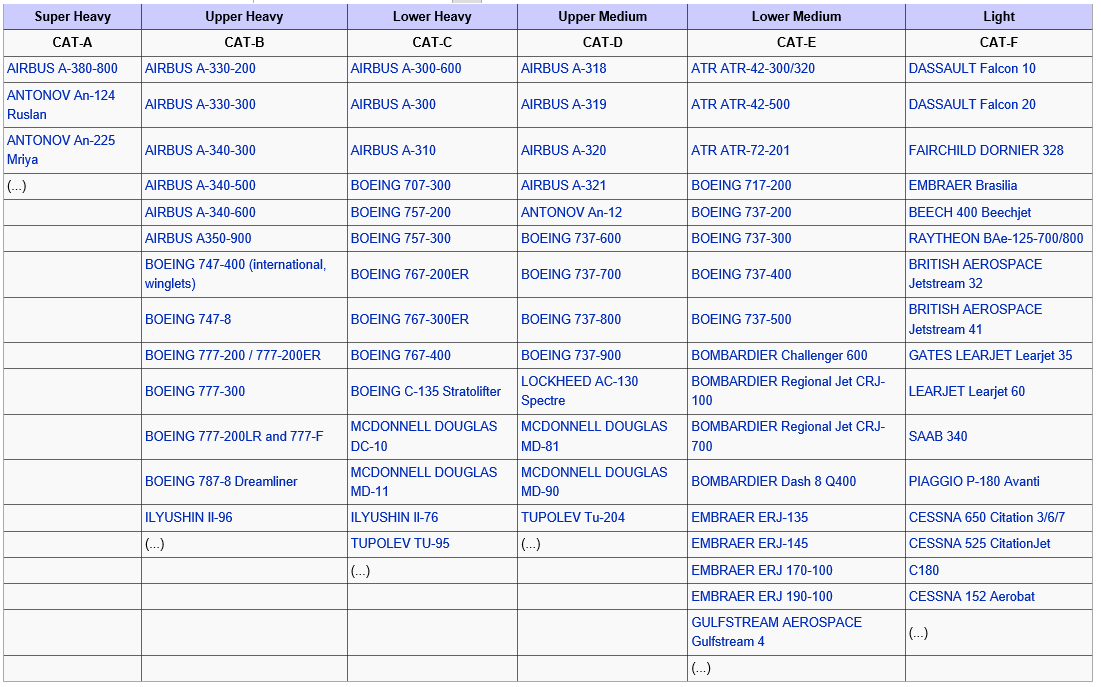Open the ANTONOV An-124 Ruslan link

(61, 105)
